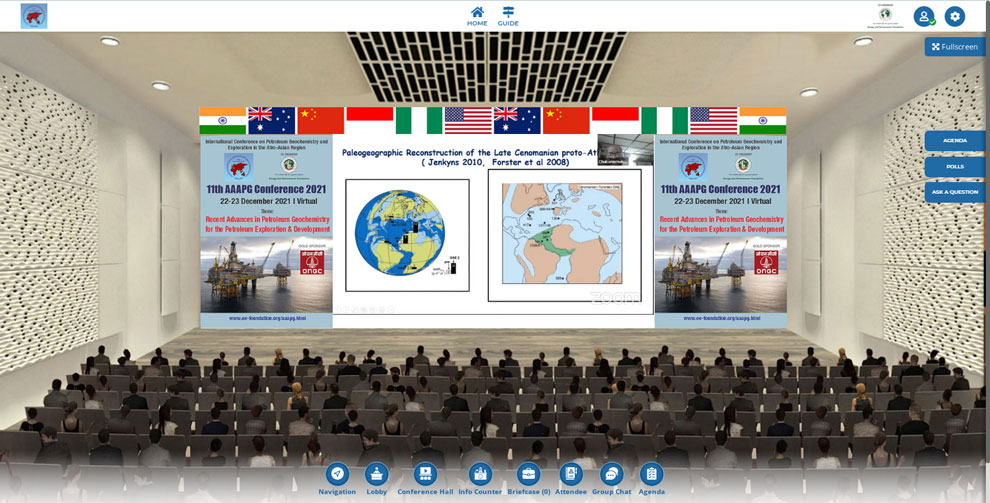Click the ONGC gold sponsor logo on left banner

click(312, 262)
